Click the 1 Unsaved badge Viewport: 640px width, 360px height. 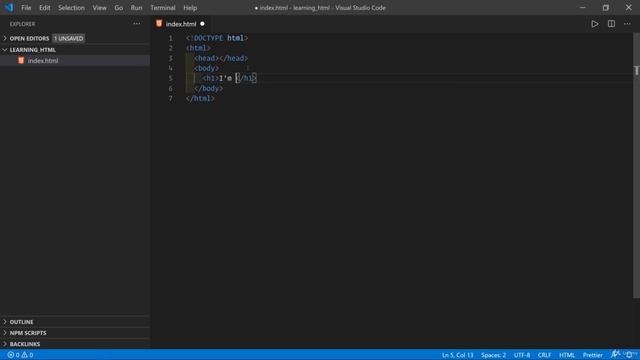coord(69,38)
